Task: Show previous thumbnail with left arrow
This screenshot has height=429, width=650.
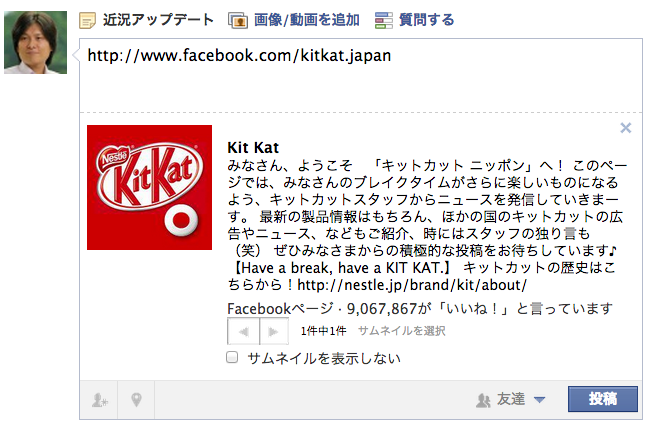Action: point(243,331)
